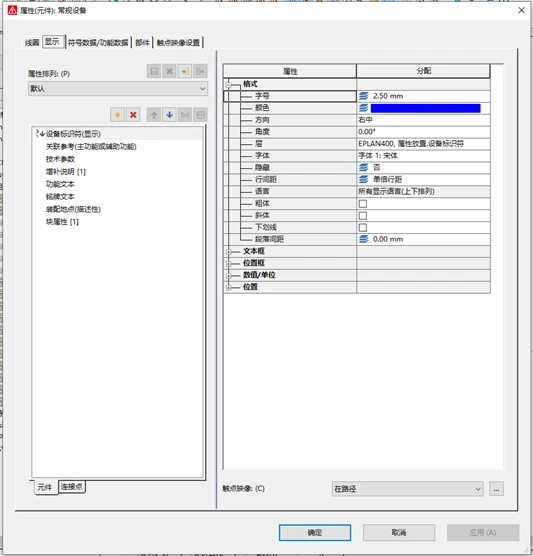Select 功能文本 in the property list
The image size is (533, 556).
tap(60, 184)
